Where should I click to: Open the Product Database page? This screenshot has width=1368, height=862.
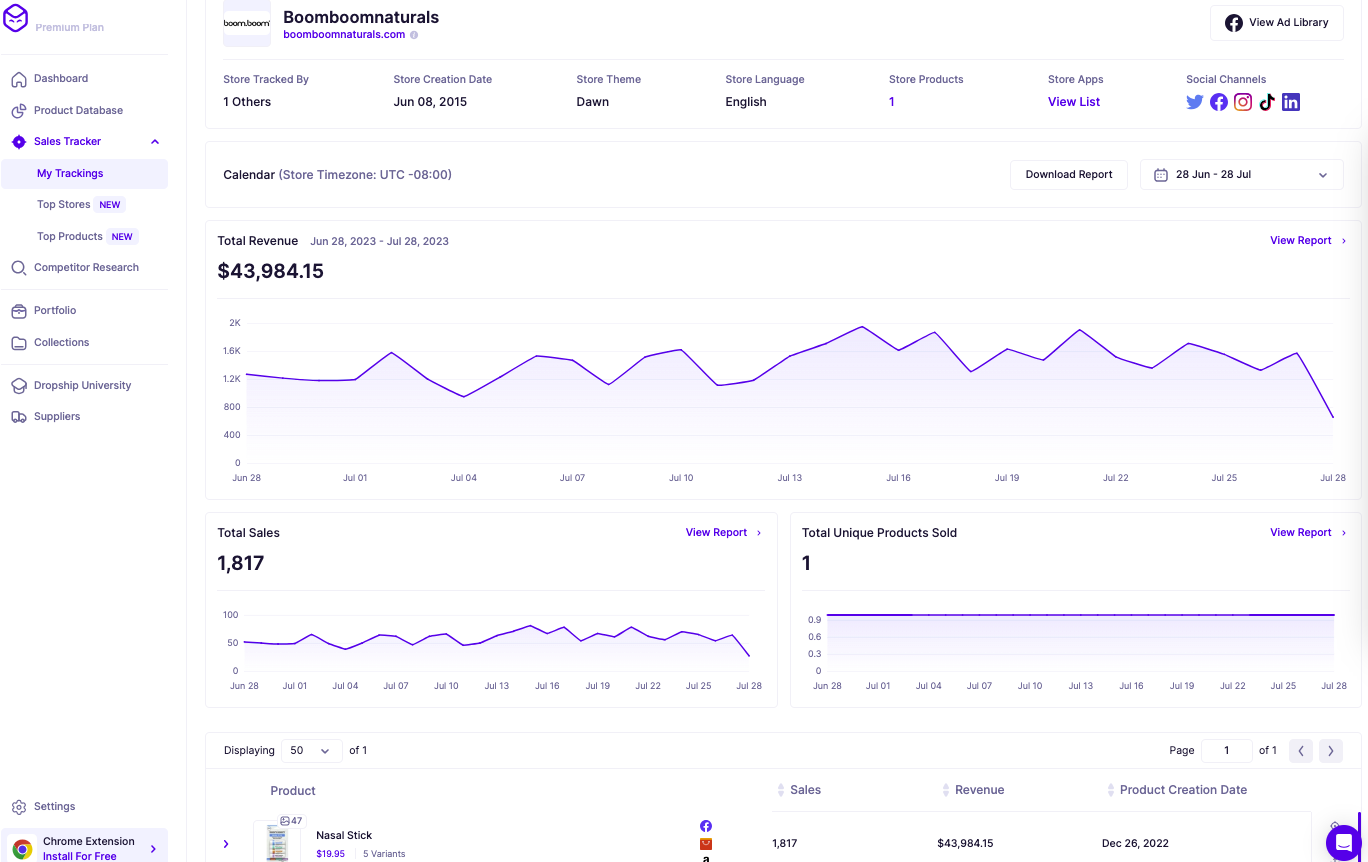click(80, 110)
